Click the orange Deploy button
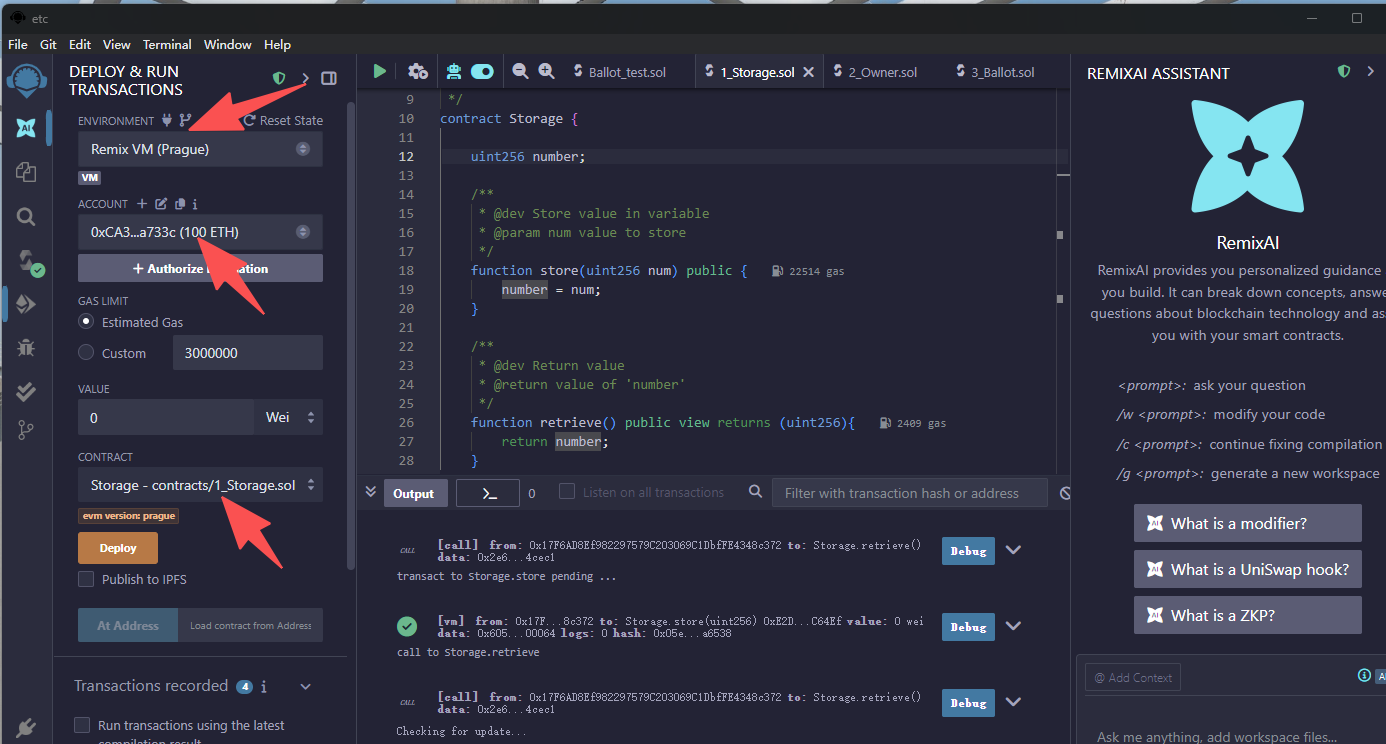 [x=118, y=548]
